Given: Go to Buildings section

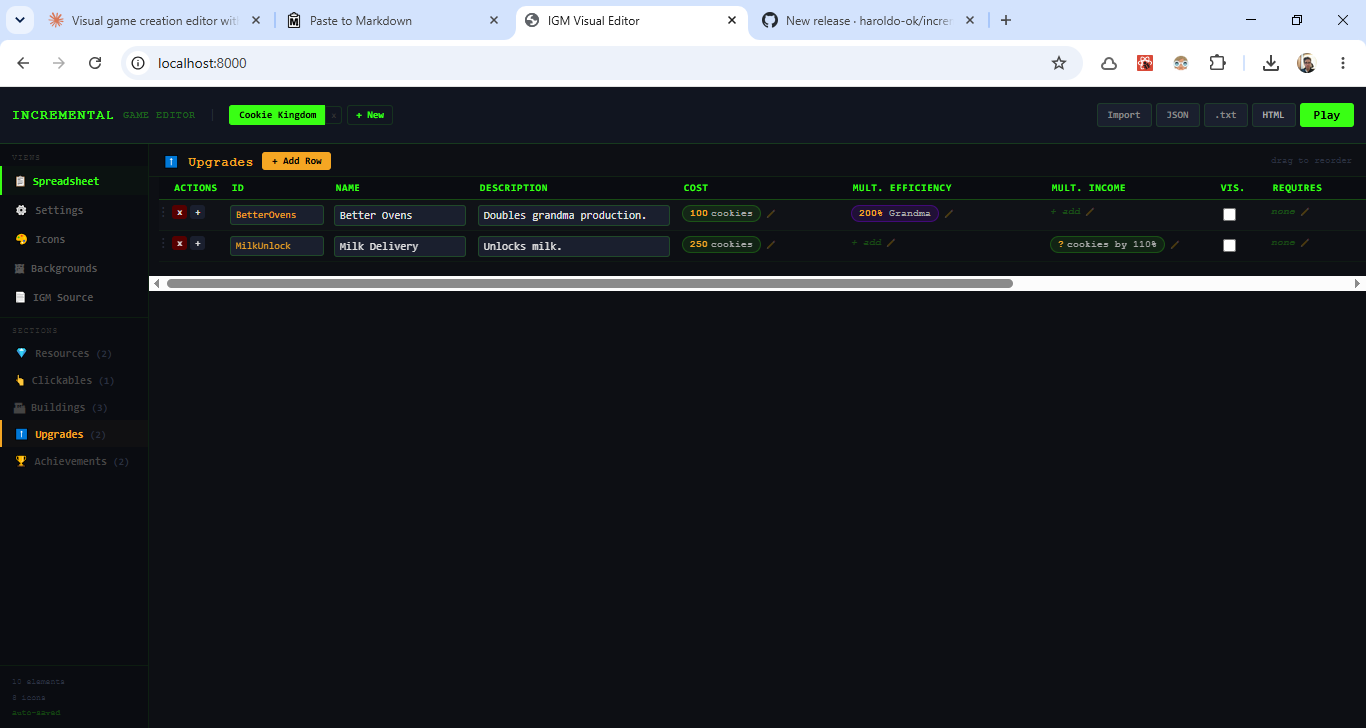Looking at the screenshot, I should (74, 407).
